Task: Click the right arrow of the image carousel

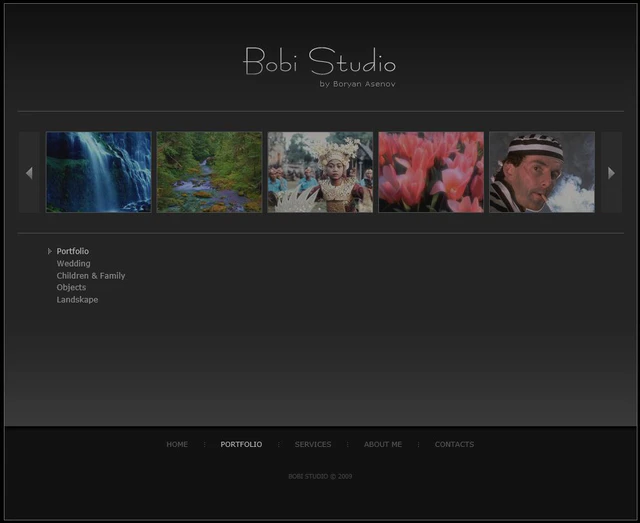Action: point(611,172)
